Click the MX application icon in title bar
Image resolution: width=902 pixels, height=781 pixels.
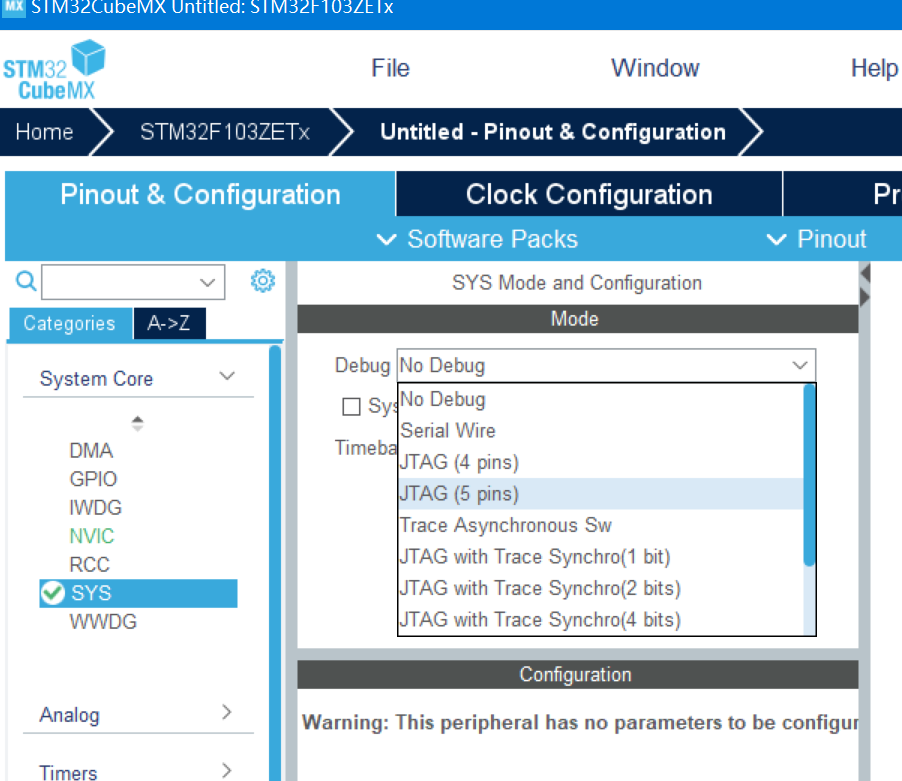coord(13,8)
